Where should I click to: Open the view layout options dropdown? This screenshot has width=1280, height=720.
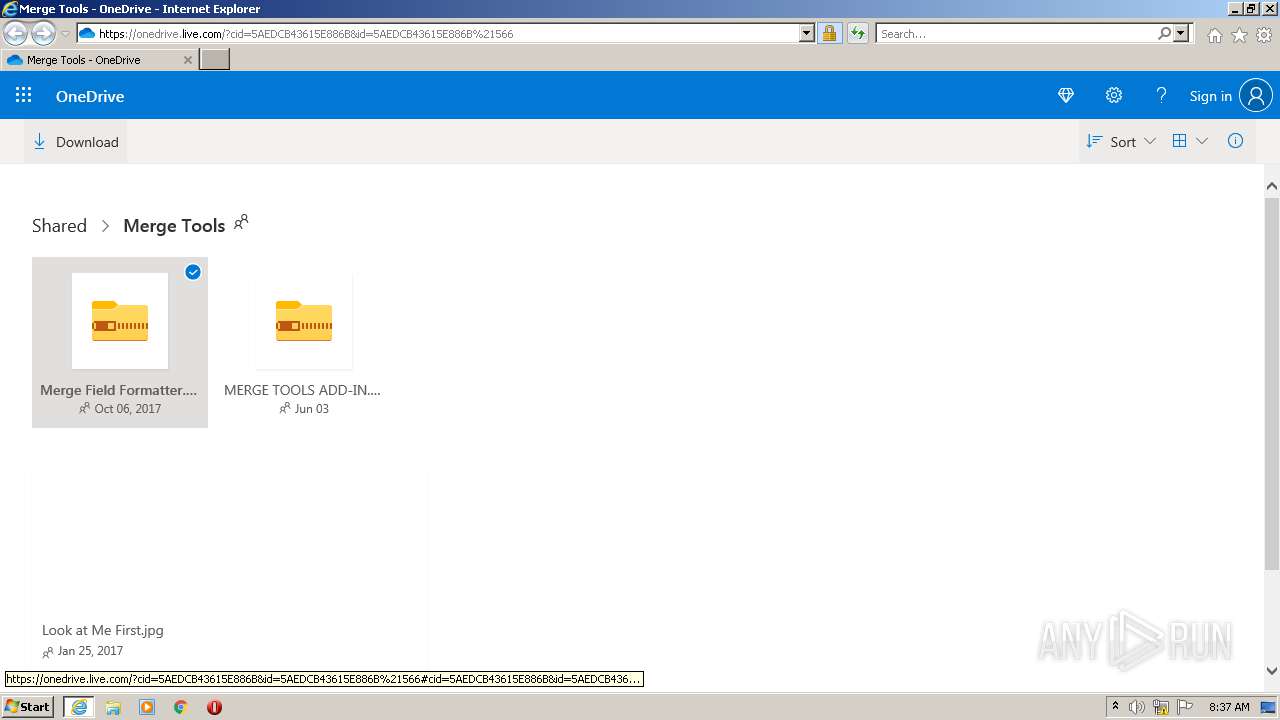coord(1190,141)
